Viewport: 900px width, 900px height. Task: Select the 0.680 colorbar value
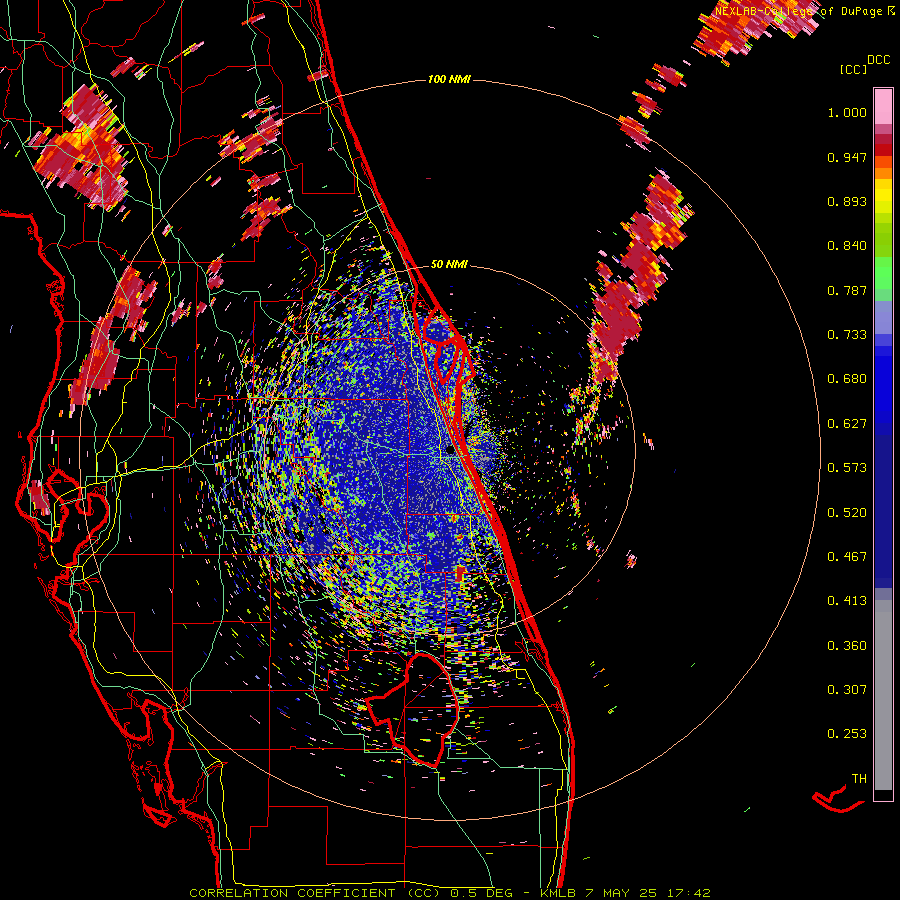pos(847,379)
